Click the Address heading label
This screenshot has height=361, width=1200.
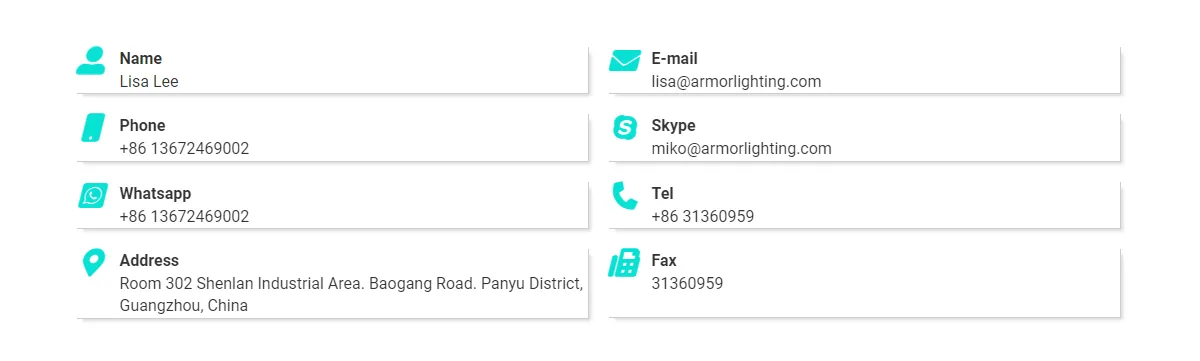tap(149, 260)
